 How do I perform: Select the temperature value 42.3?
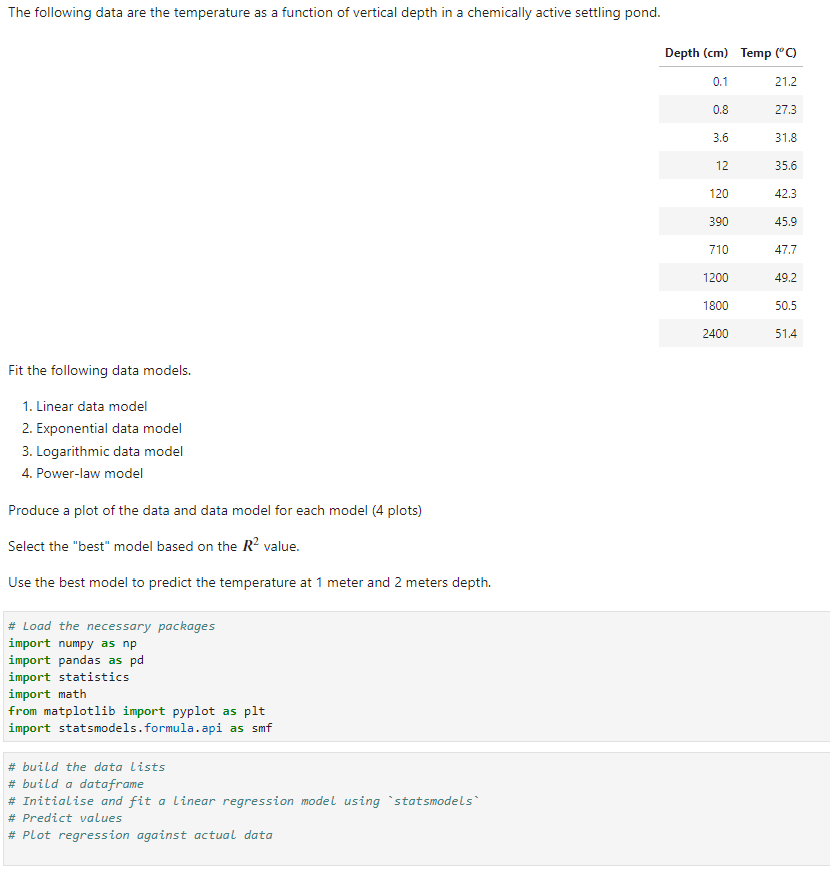click(786, 193)
